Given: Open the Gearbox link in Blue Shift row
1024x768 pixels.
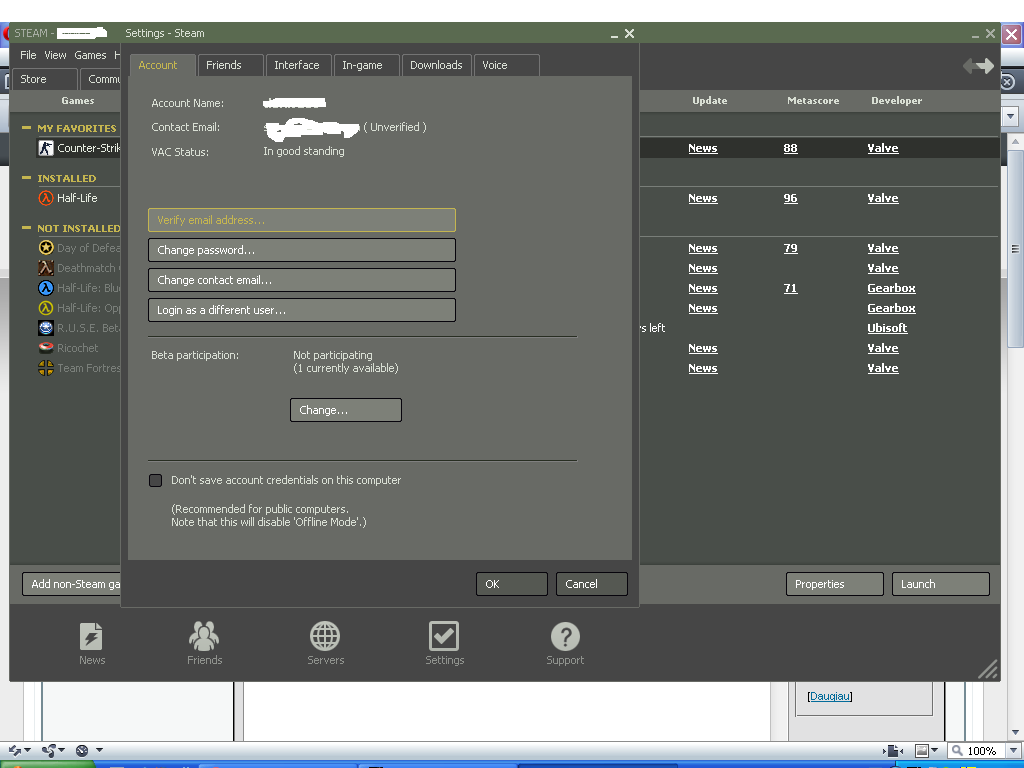Looking at the screenshot, I should click(x=891, y=288).
